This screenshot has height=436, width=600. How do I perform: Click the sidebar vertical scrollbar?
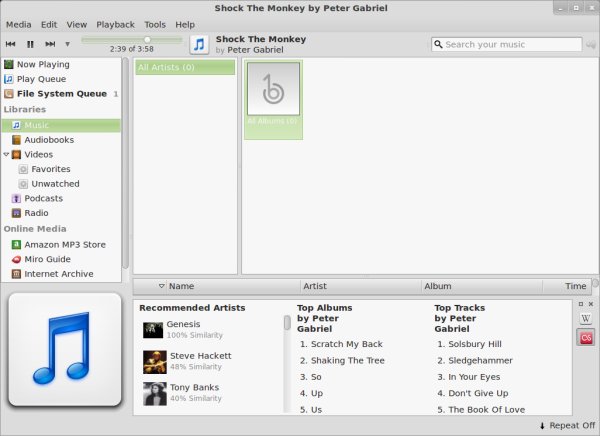point(126,163)
